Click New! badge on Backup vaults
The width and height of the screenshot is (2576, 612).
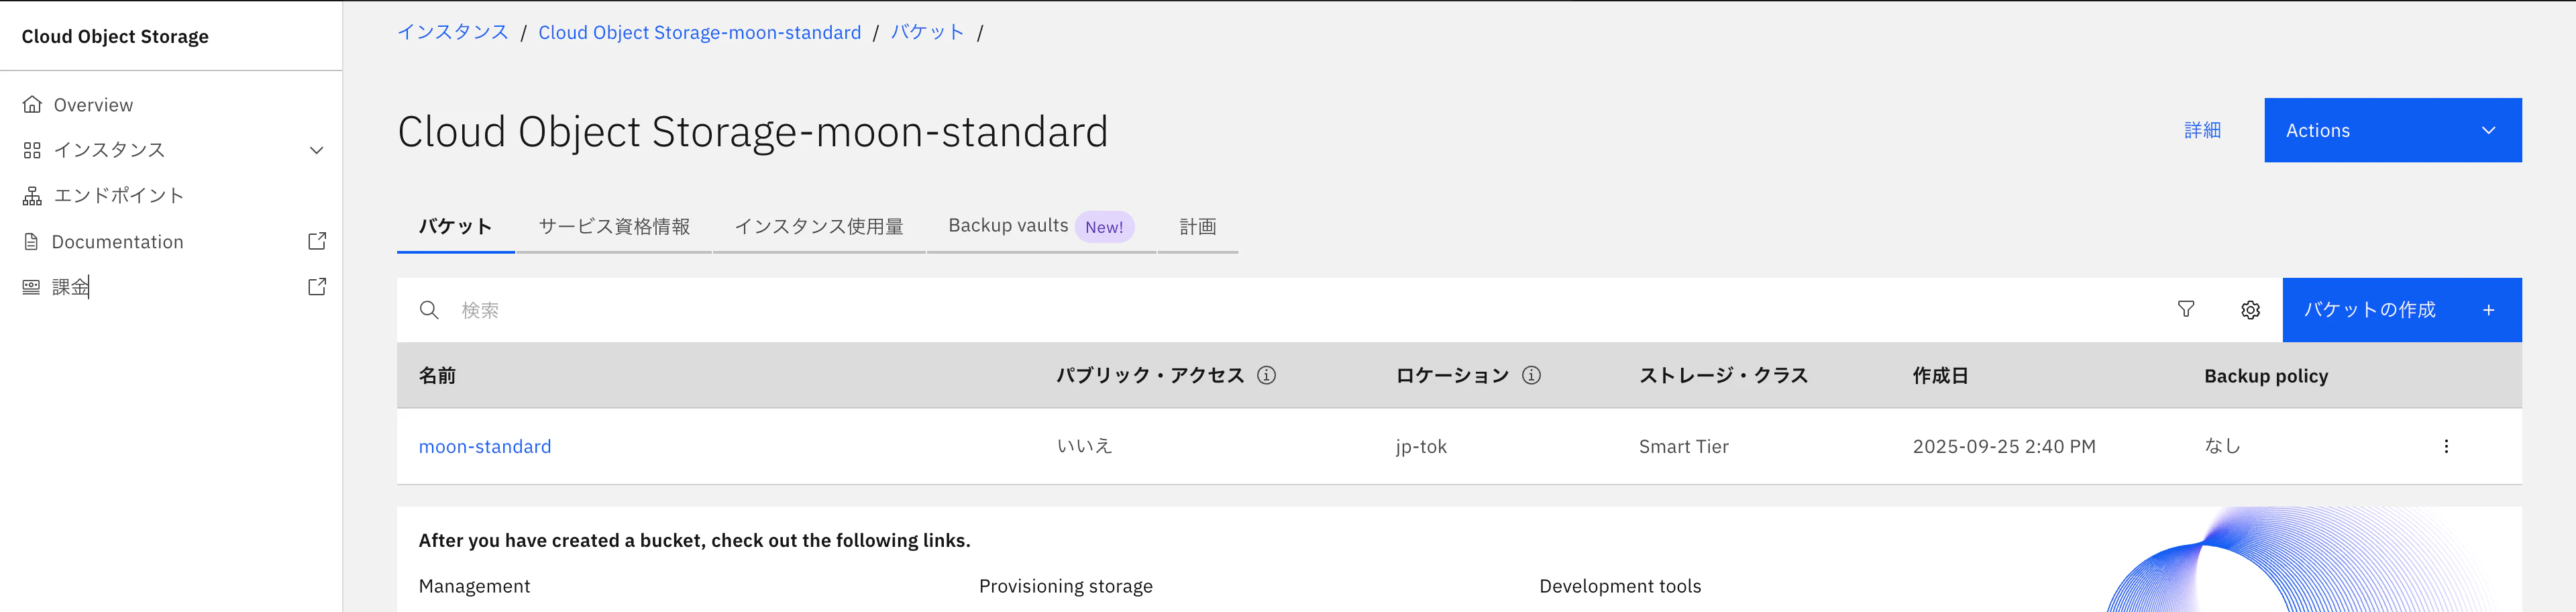pos(1104,227)
